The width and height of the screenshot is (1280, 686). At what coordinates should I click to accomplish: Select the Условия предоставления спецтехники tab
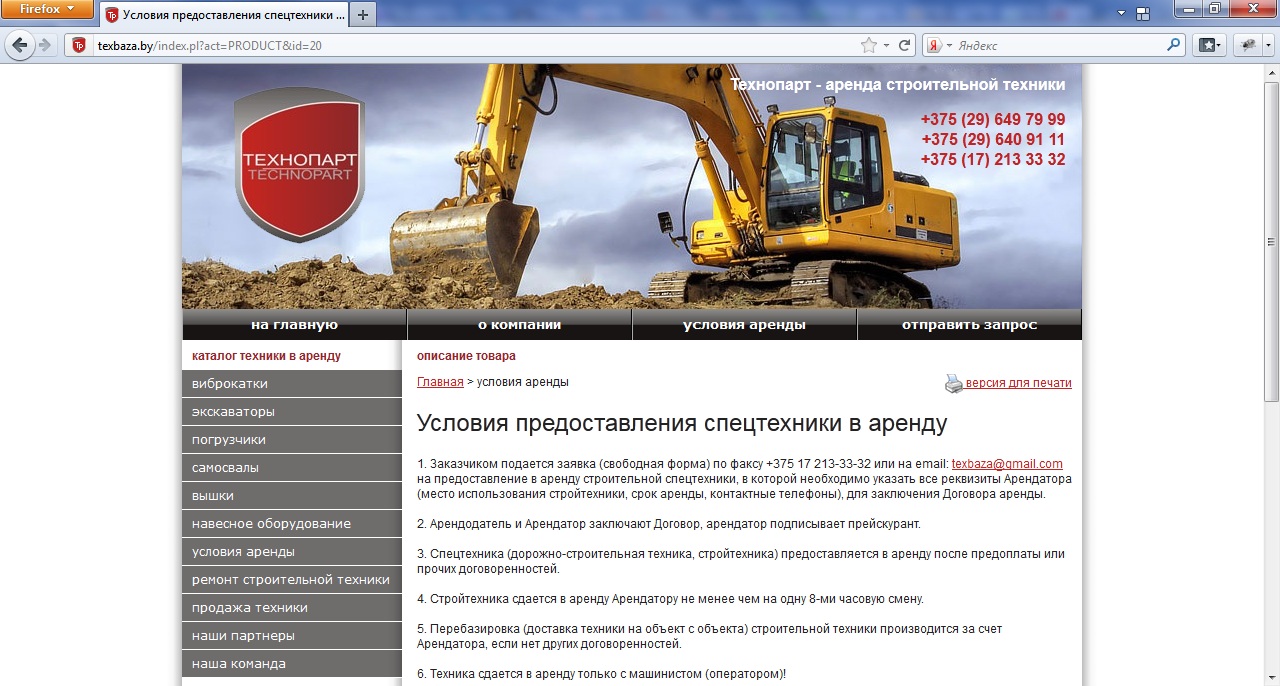point(224,15)
